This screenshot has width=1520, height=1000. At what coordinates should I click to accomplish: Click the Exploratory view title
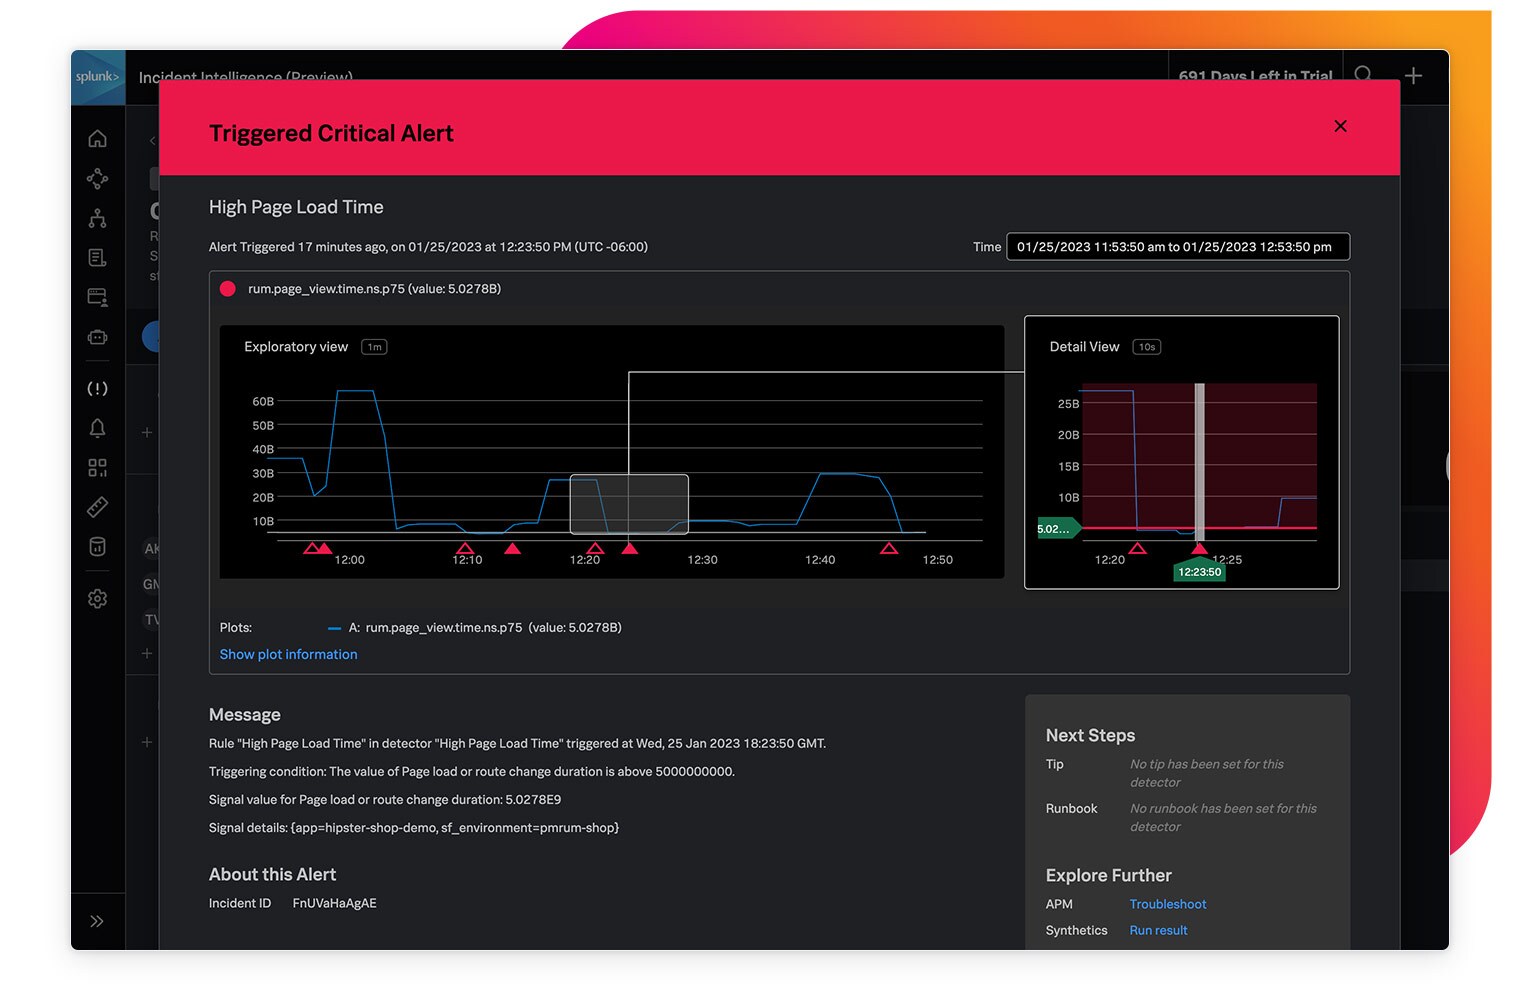(296, 347)
